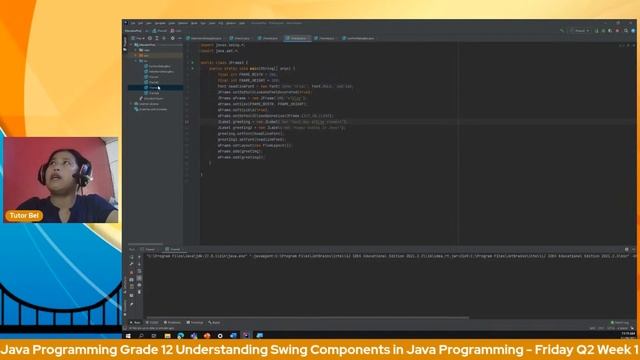Click the taskbar search magnifier icon
This screenshot has width=640, height=360.
click(141, 336)
